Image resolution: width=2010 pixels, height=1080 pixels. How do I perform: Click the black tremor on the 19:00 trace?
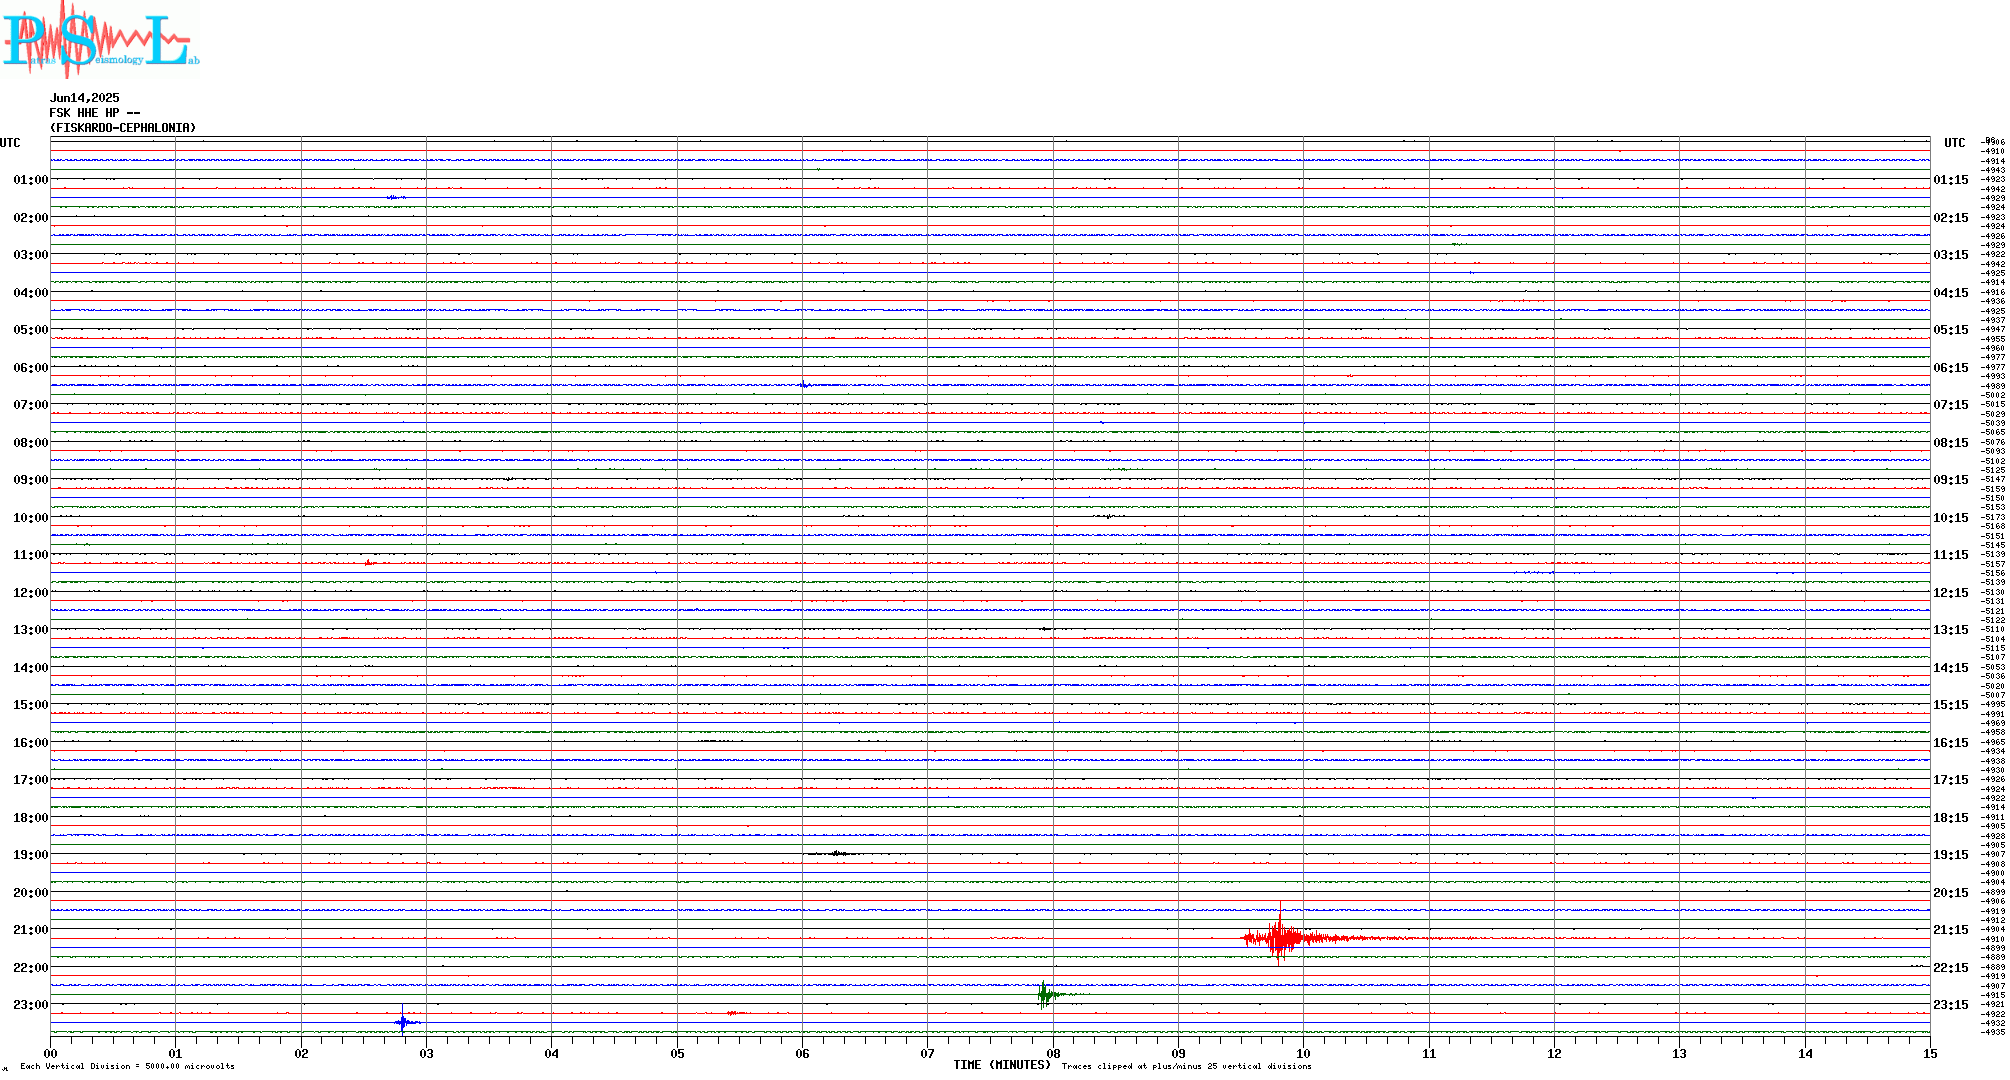838,853
